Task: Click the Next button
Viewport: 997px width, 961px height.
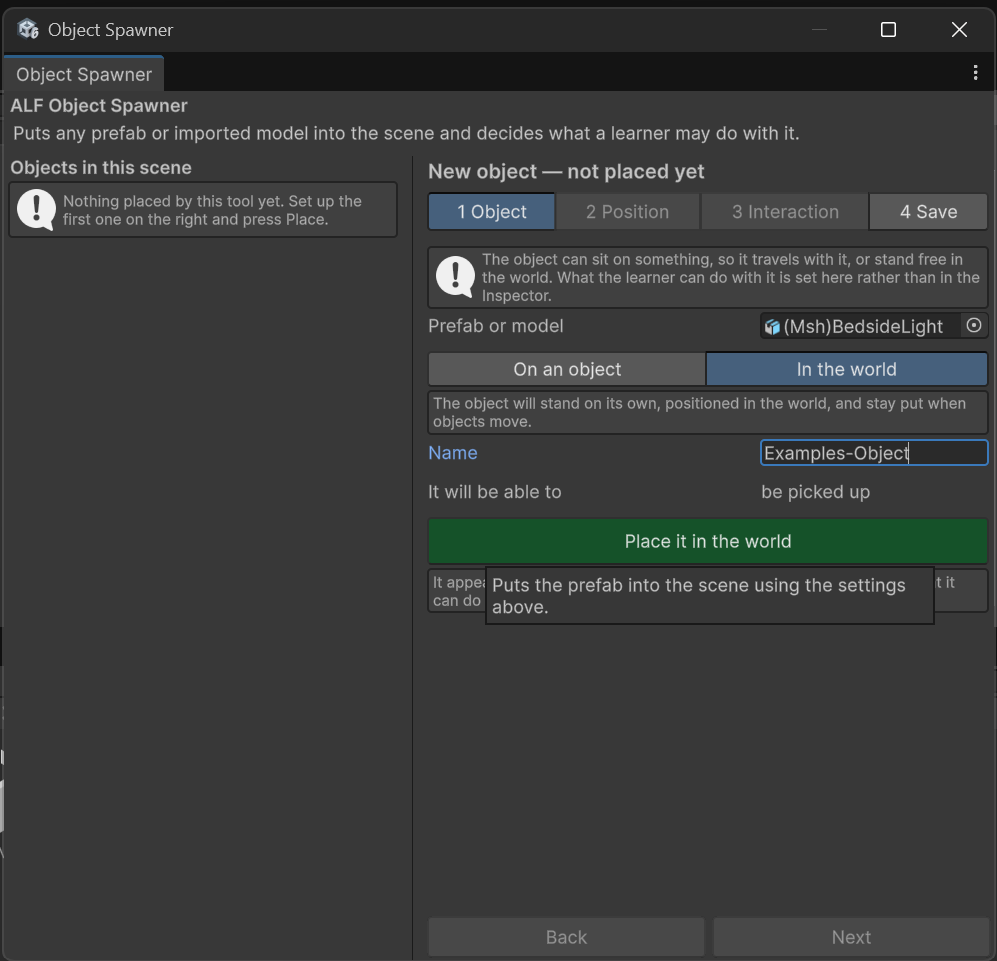Action: click(851, 937)
